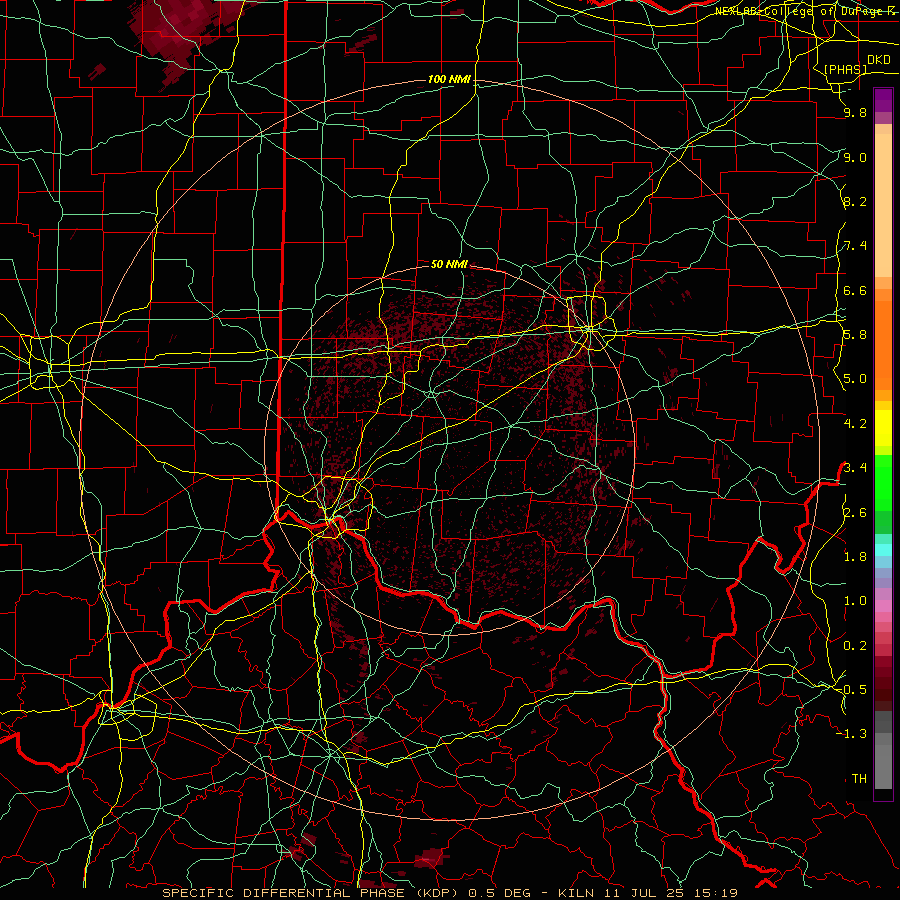Screen dimensions: 900x900
Task: Click the 5.0 scale value
Action: pos(855,379)
